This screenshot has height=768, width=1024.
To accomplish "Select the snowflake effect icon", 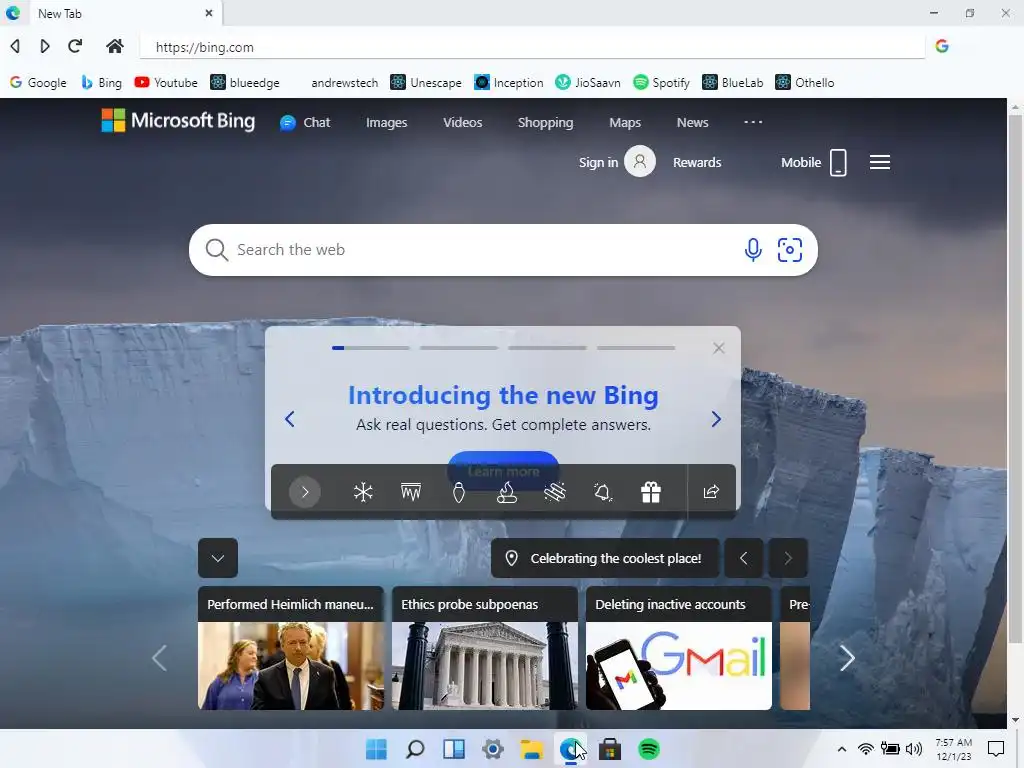I will pyautogui.click(x=363, y=492).
